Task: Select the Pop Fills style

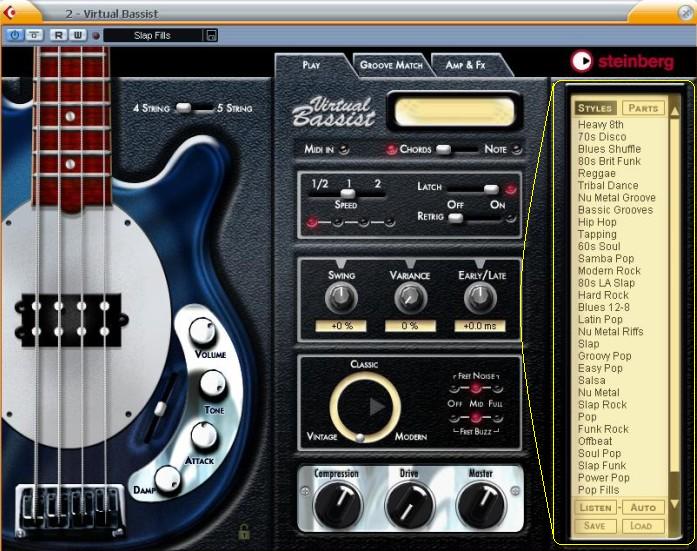Action: click(x=598, y=490)
